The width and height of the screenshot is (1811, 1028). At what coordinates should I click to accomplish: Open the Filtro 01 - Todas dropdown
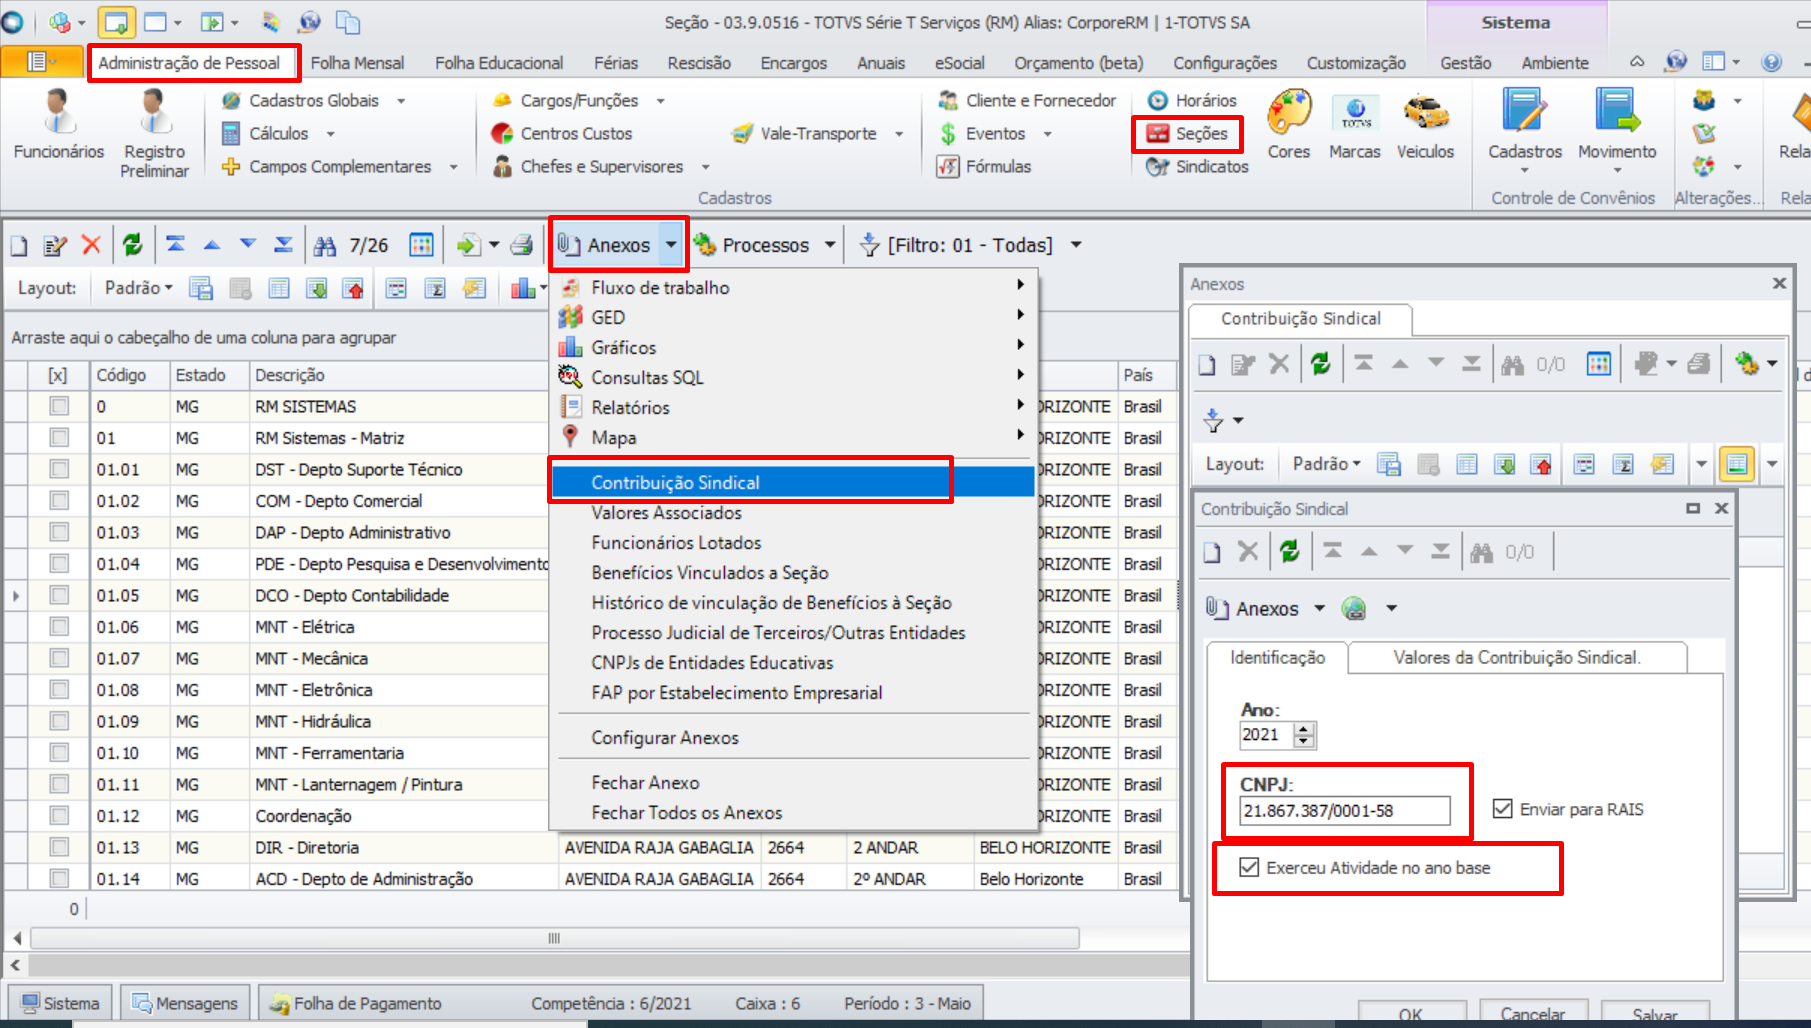tap(1076, 245)
